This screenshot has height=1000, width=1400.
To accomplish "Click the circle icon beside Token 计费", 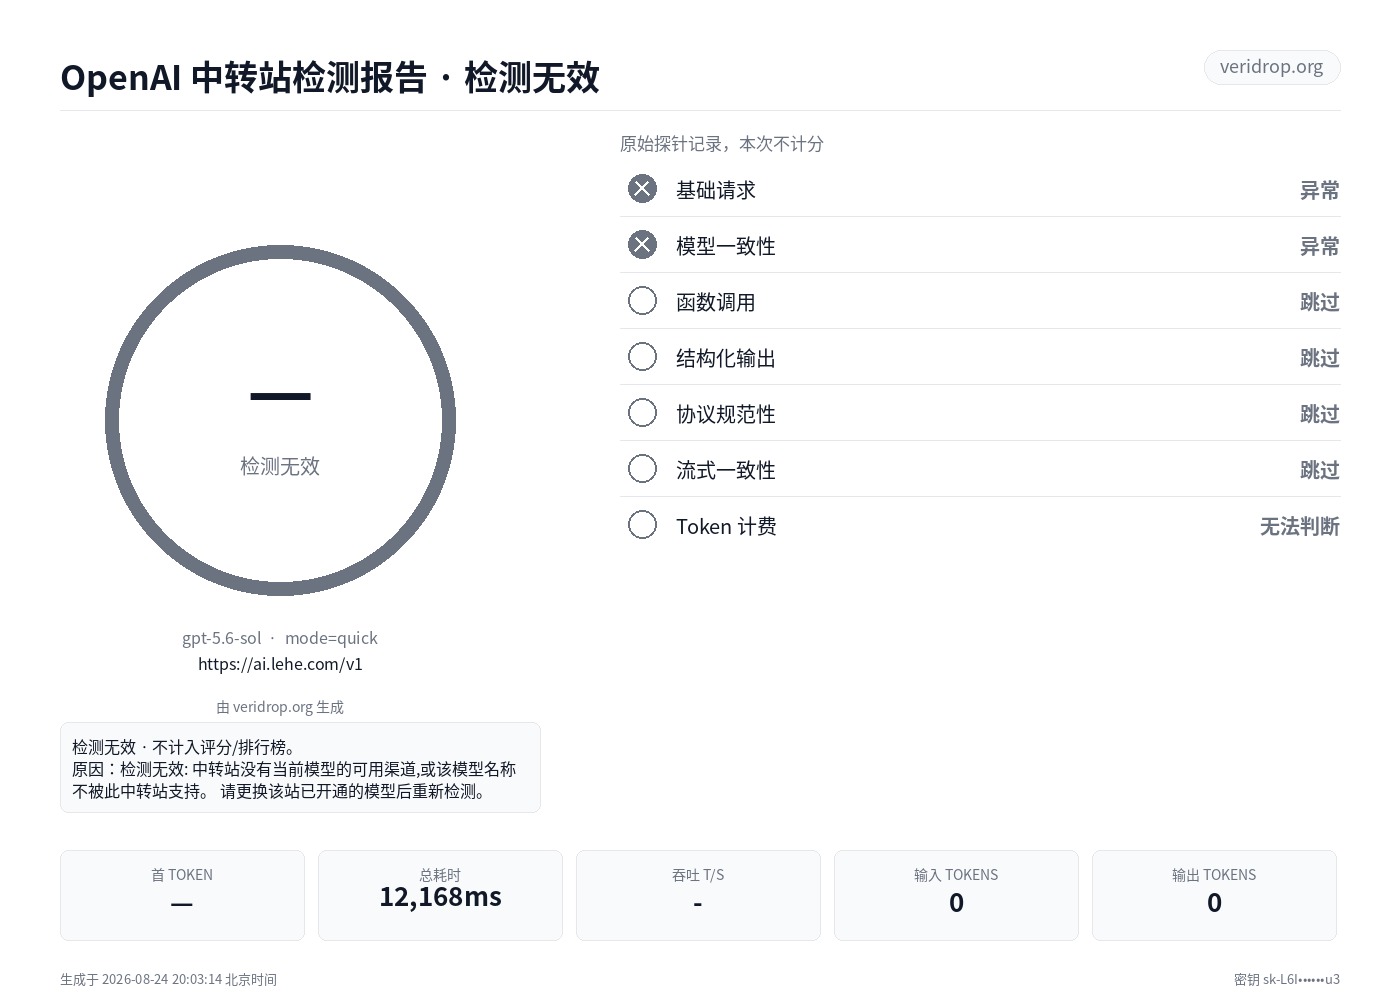I will point(642,525).
